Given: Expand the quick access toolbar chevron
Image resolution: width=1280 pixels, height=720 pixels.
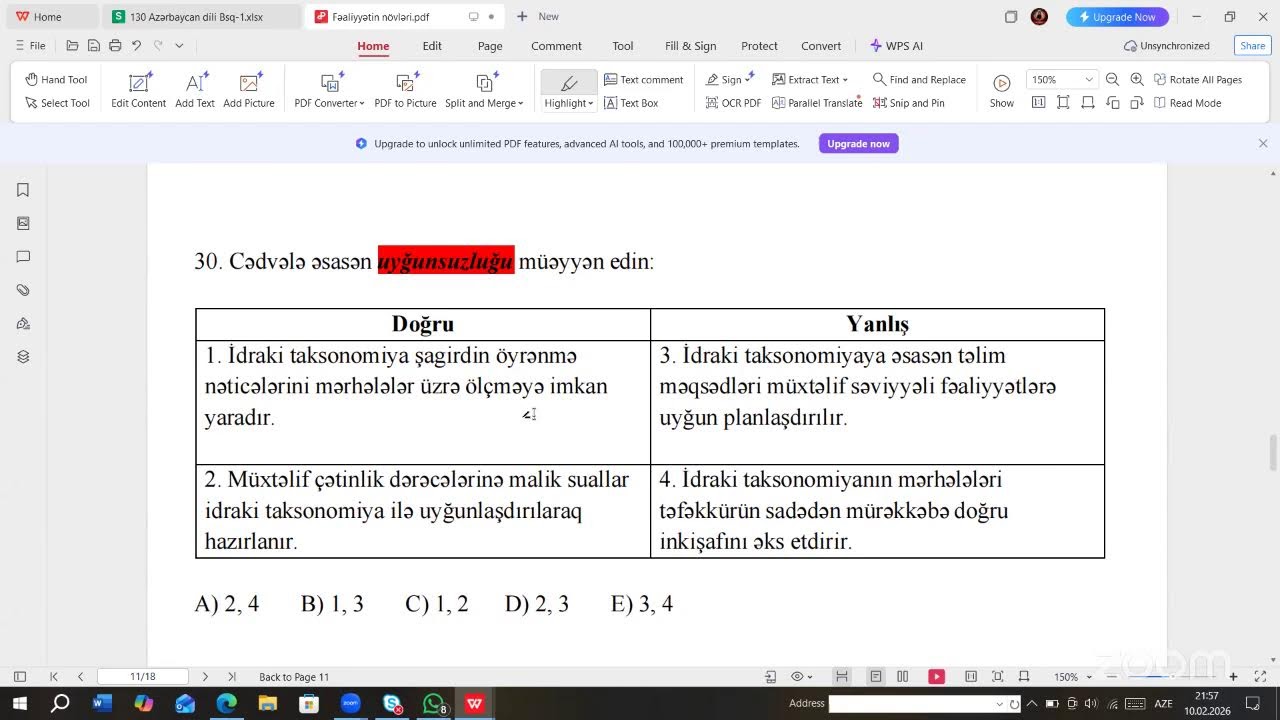Looking at the screenshot, I should [x=179, y=46].
